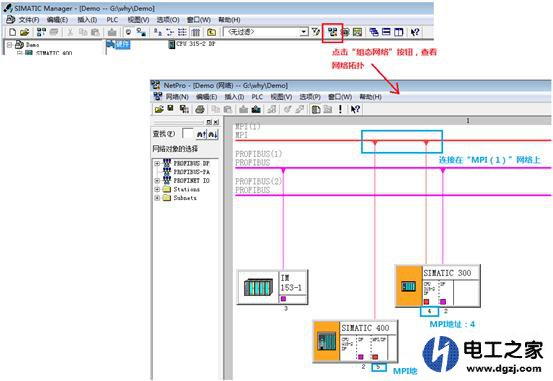Click the printer icon in NetPro toolbar
The image size is (553, 381).
pyautogui.click(x=200, y=109)
